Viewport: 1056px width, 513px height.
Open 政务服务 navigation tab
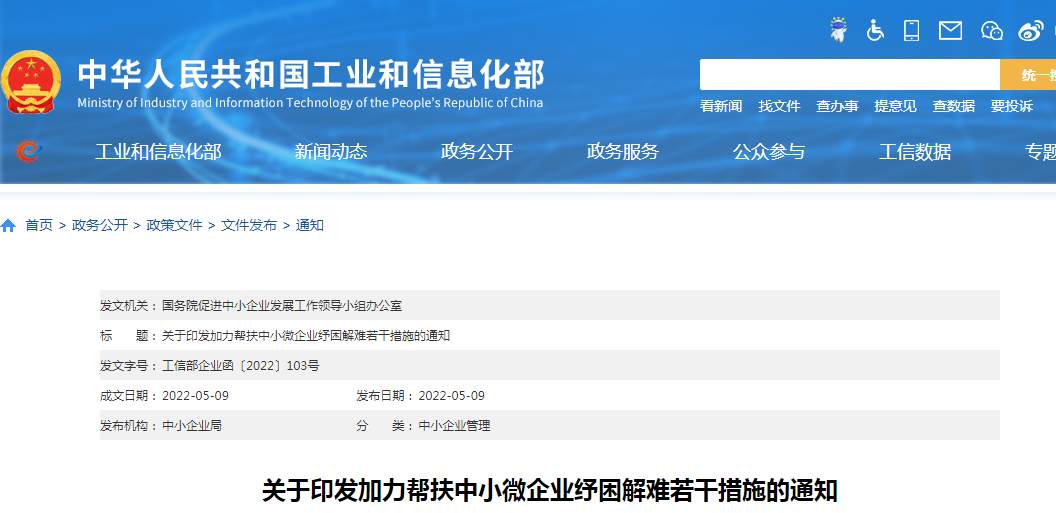pos(622,152)
